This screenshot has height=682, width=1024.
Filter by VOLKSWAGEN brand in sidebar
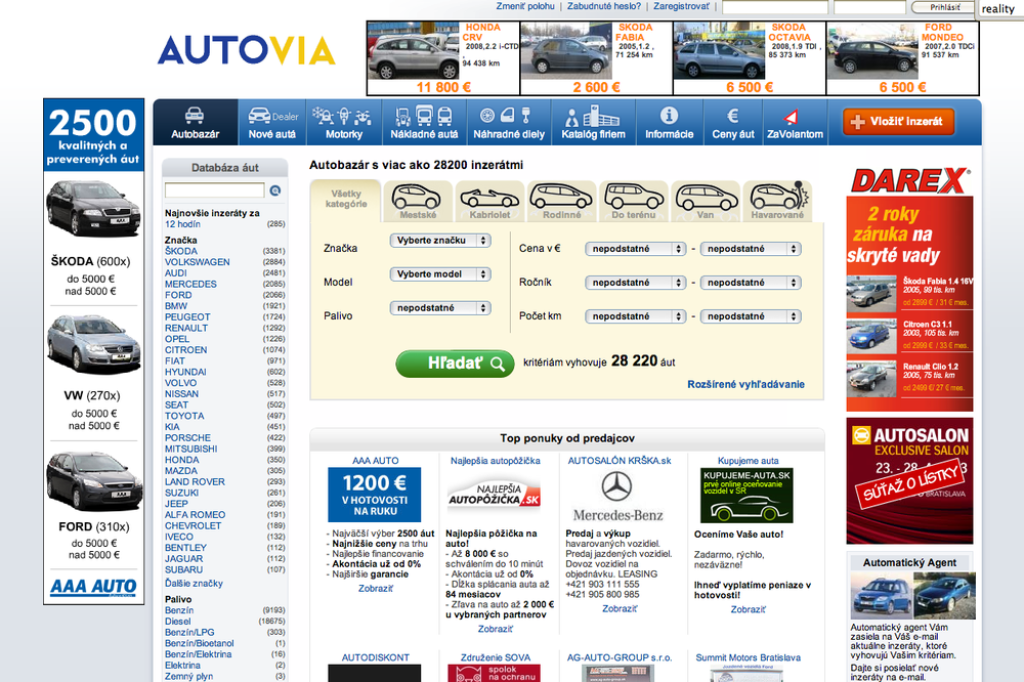tap(197, 262)
